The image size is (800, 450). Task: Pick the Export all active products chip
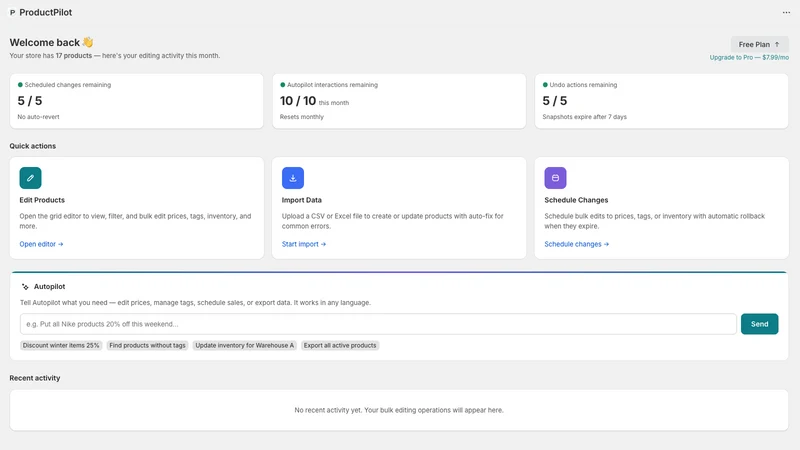coord(340,345)
